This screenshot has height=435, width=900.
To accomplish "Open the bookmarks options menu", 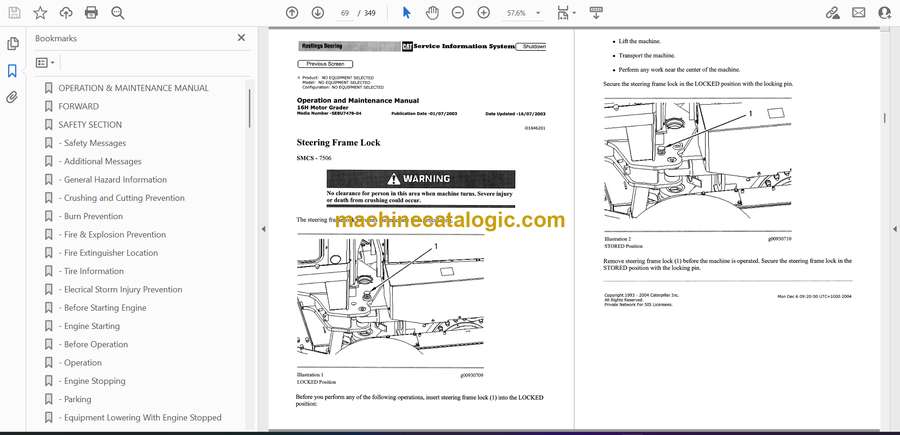I will [x=45, y=63].
